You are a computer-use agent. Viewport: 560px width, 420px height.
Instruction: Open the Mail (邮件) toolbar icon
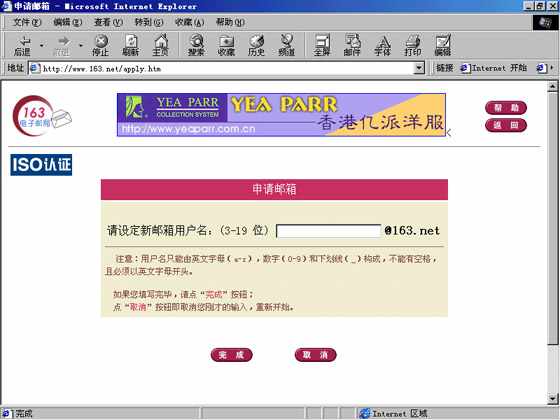352,45
